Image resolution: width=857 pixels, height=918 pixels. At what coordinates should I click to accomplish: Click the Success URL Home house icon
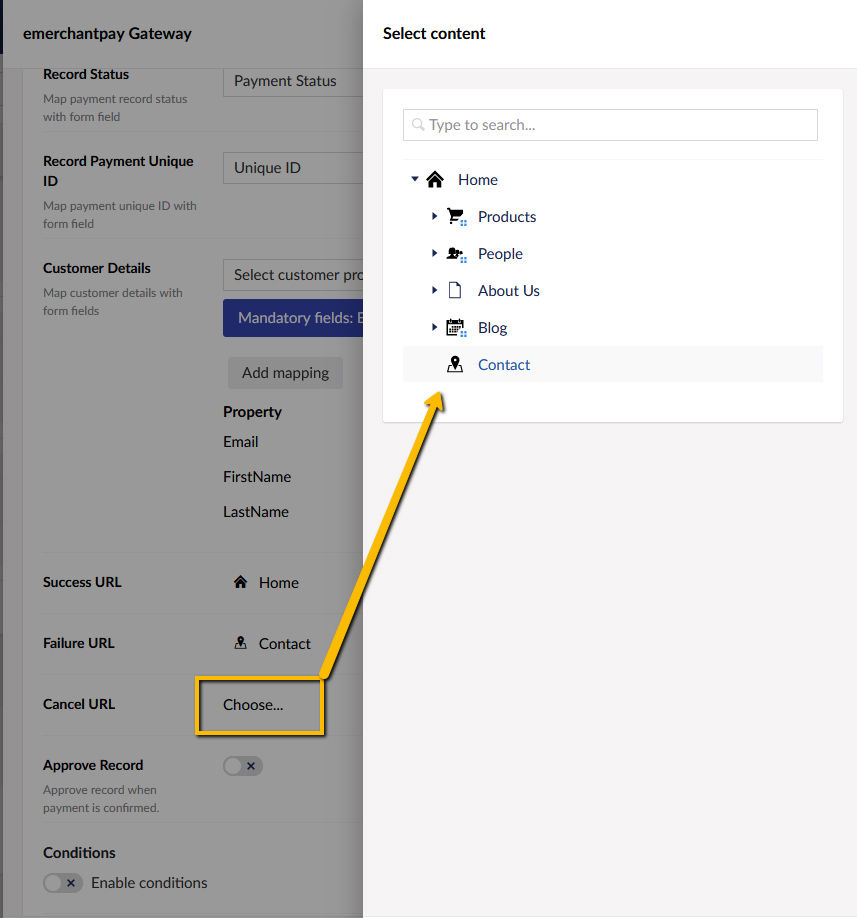pos(240,582)
